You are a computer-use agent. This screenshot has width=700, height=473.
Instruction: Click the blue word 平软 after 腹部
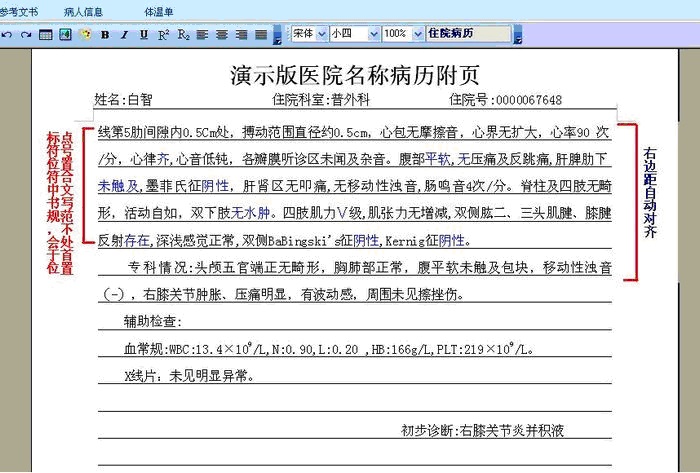pyautogui.click(x=438, y=158)
